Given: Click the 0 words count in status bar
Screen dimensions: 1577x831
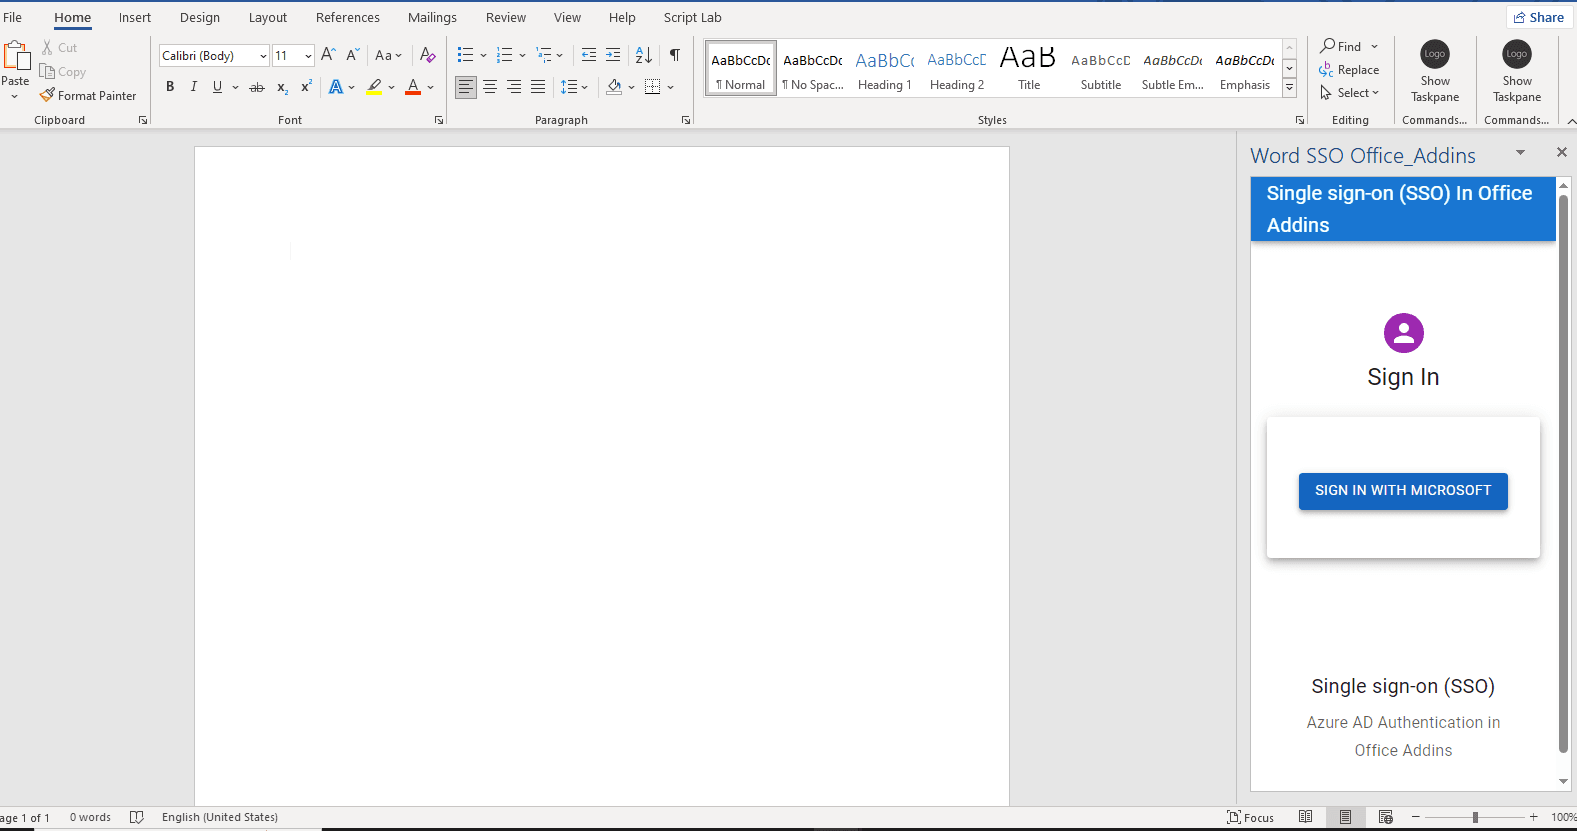Looking at the screenshot, I should click(x=90, y=817).
